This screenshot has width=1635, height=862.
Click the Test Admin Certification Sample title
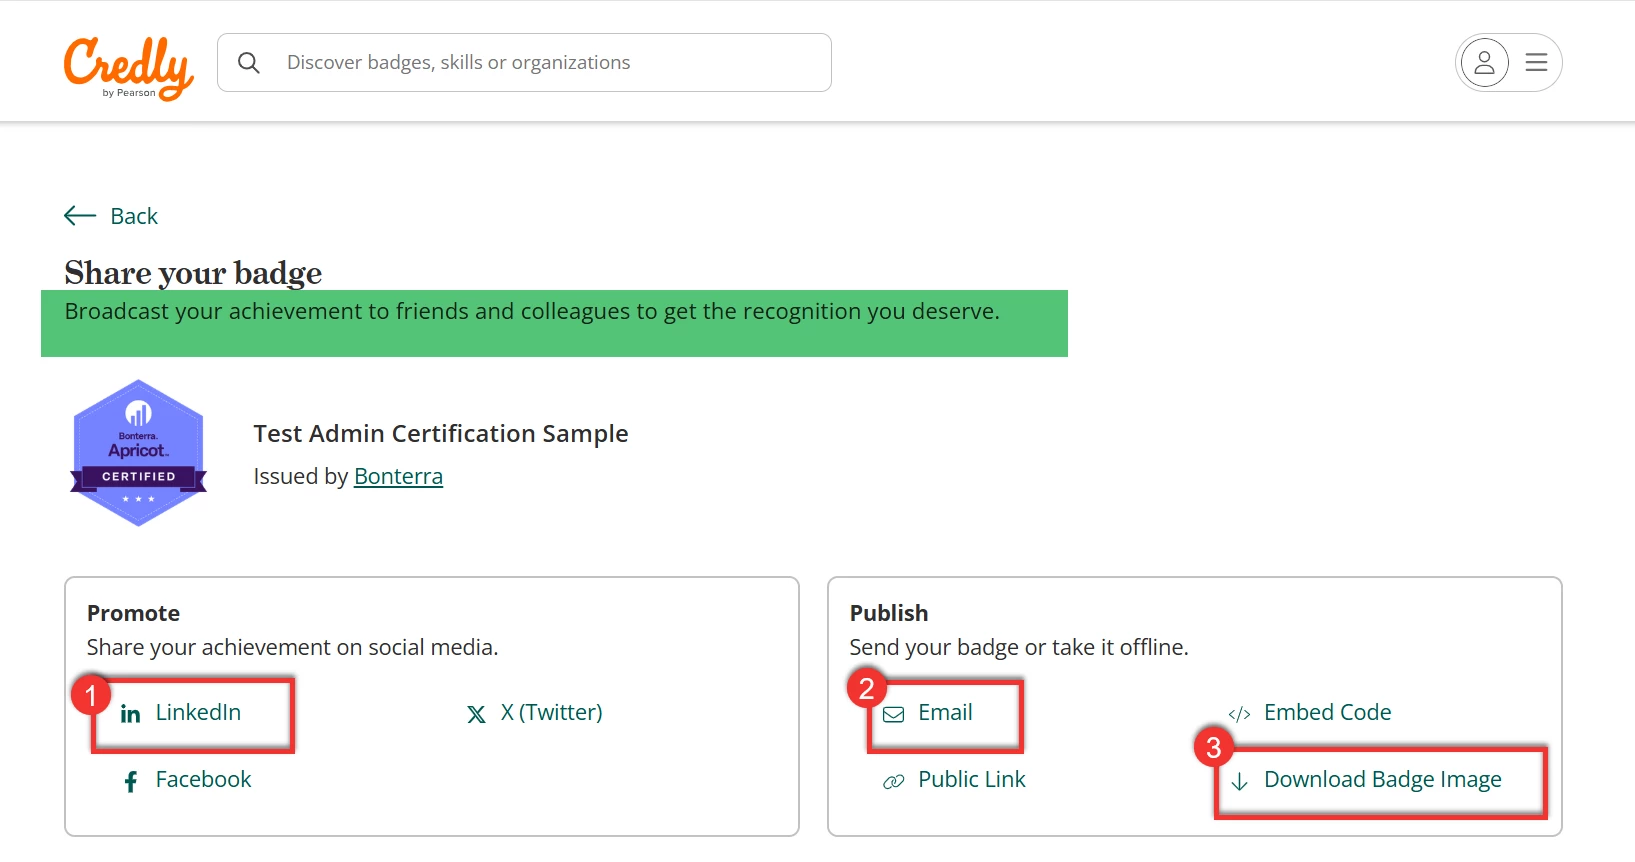(x=441, y=433)
